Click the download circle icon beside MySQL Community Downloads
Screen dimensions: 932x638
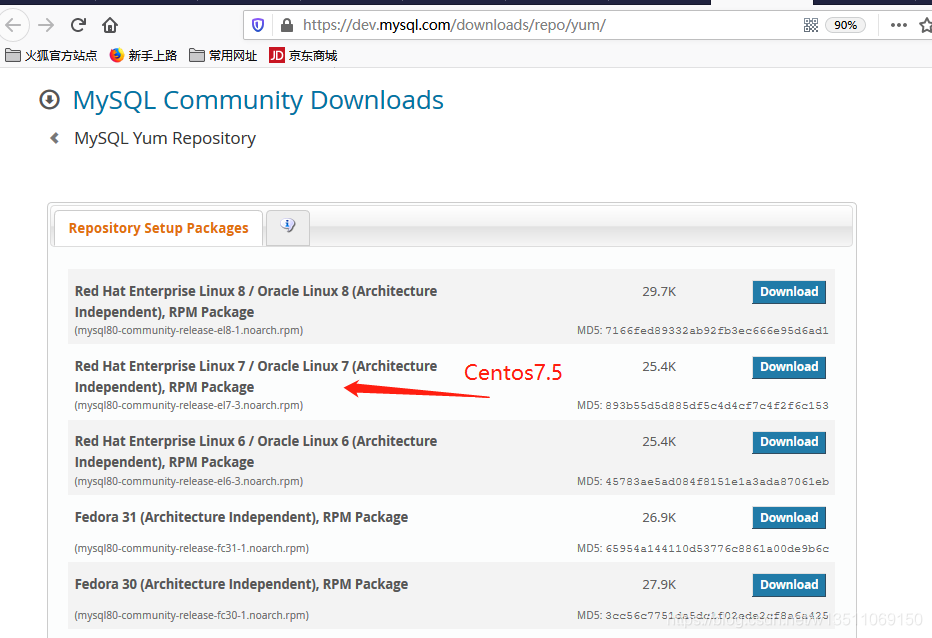pos(49,100)
